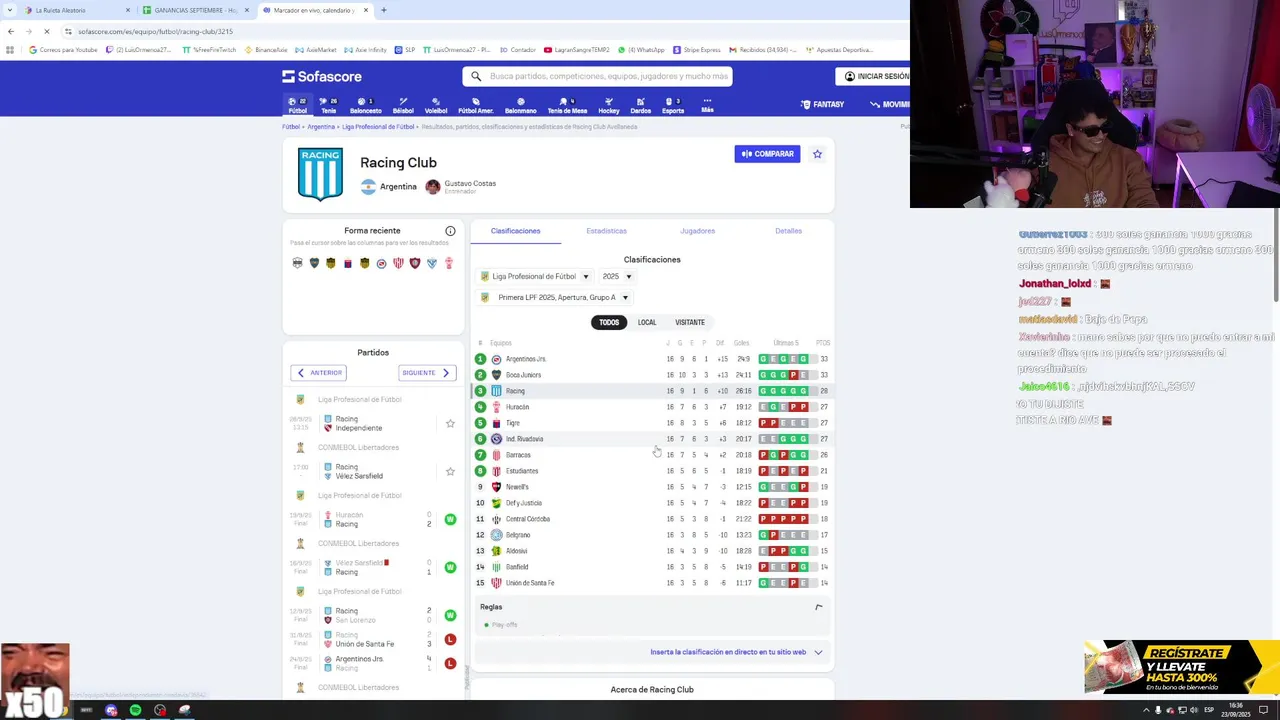Favorite Racing Club with the star

[817, 154]
